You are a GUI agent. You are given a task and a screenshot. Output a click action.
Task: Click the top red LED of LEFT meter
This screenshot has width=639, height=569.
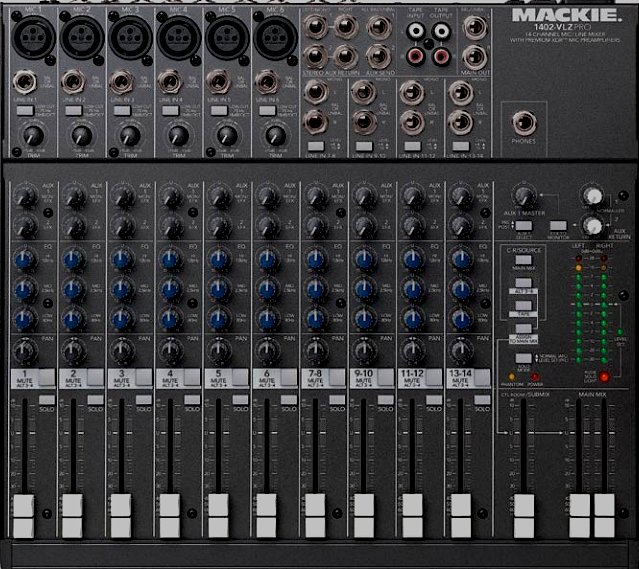click(x=579, y=258)
